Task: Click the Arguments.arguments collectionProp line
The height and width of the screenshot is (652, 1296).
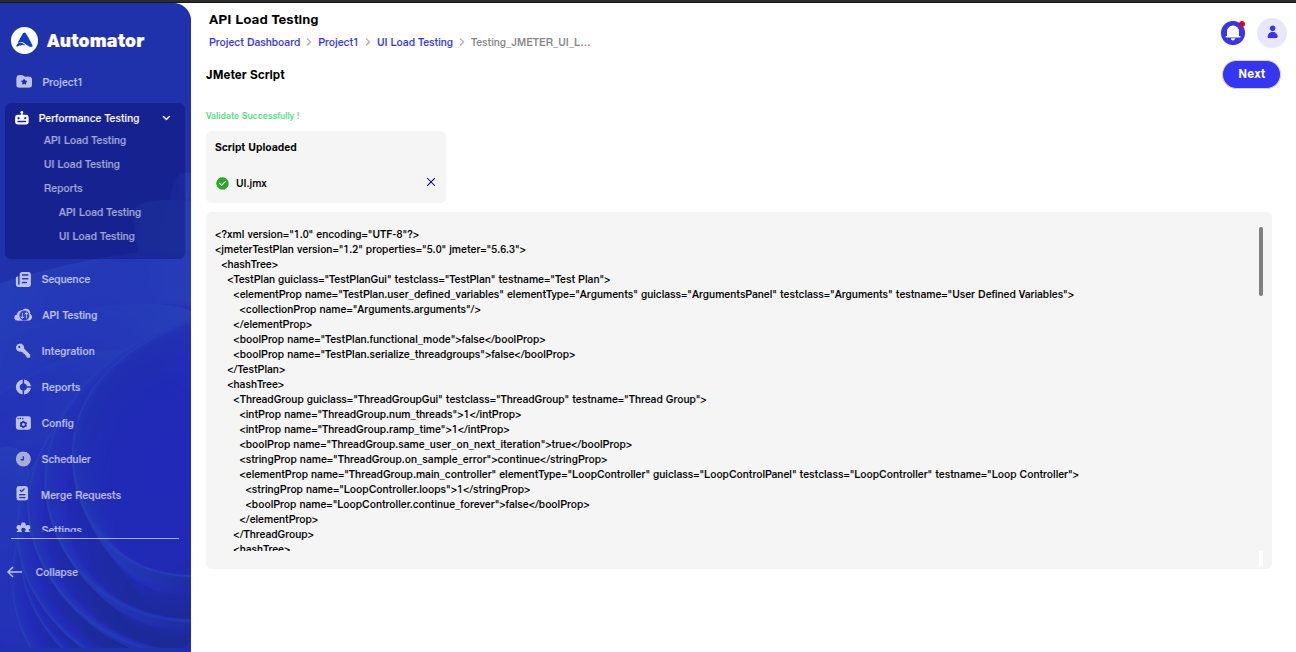Action: pyautogui.click(x=360, y=310)
